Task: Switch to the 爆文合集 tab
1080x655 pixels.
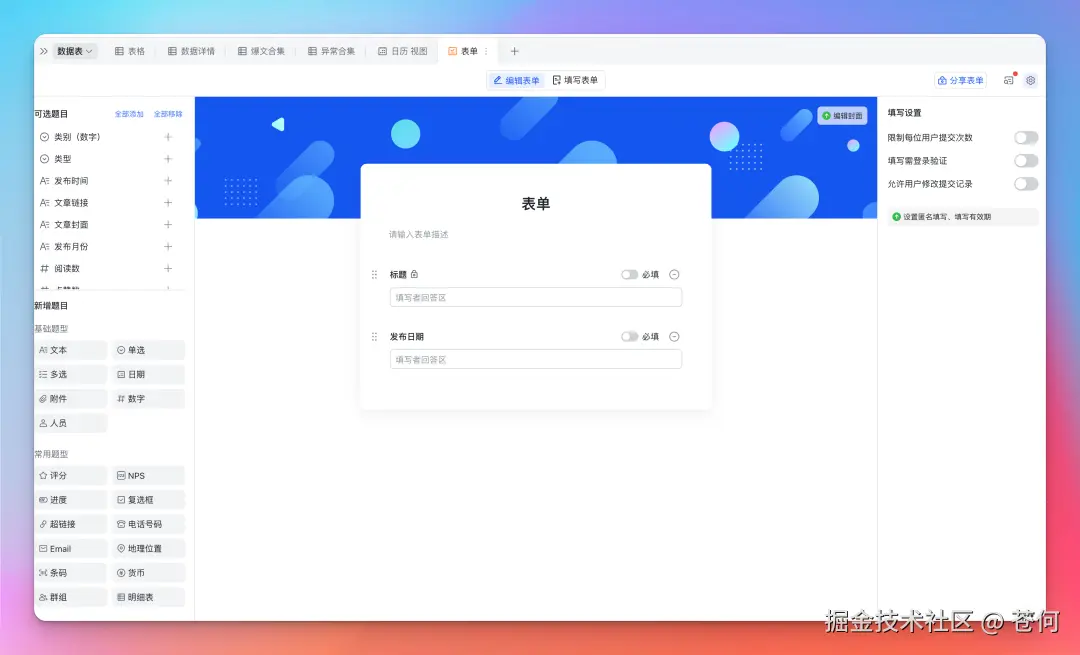Action: 263,51
